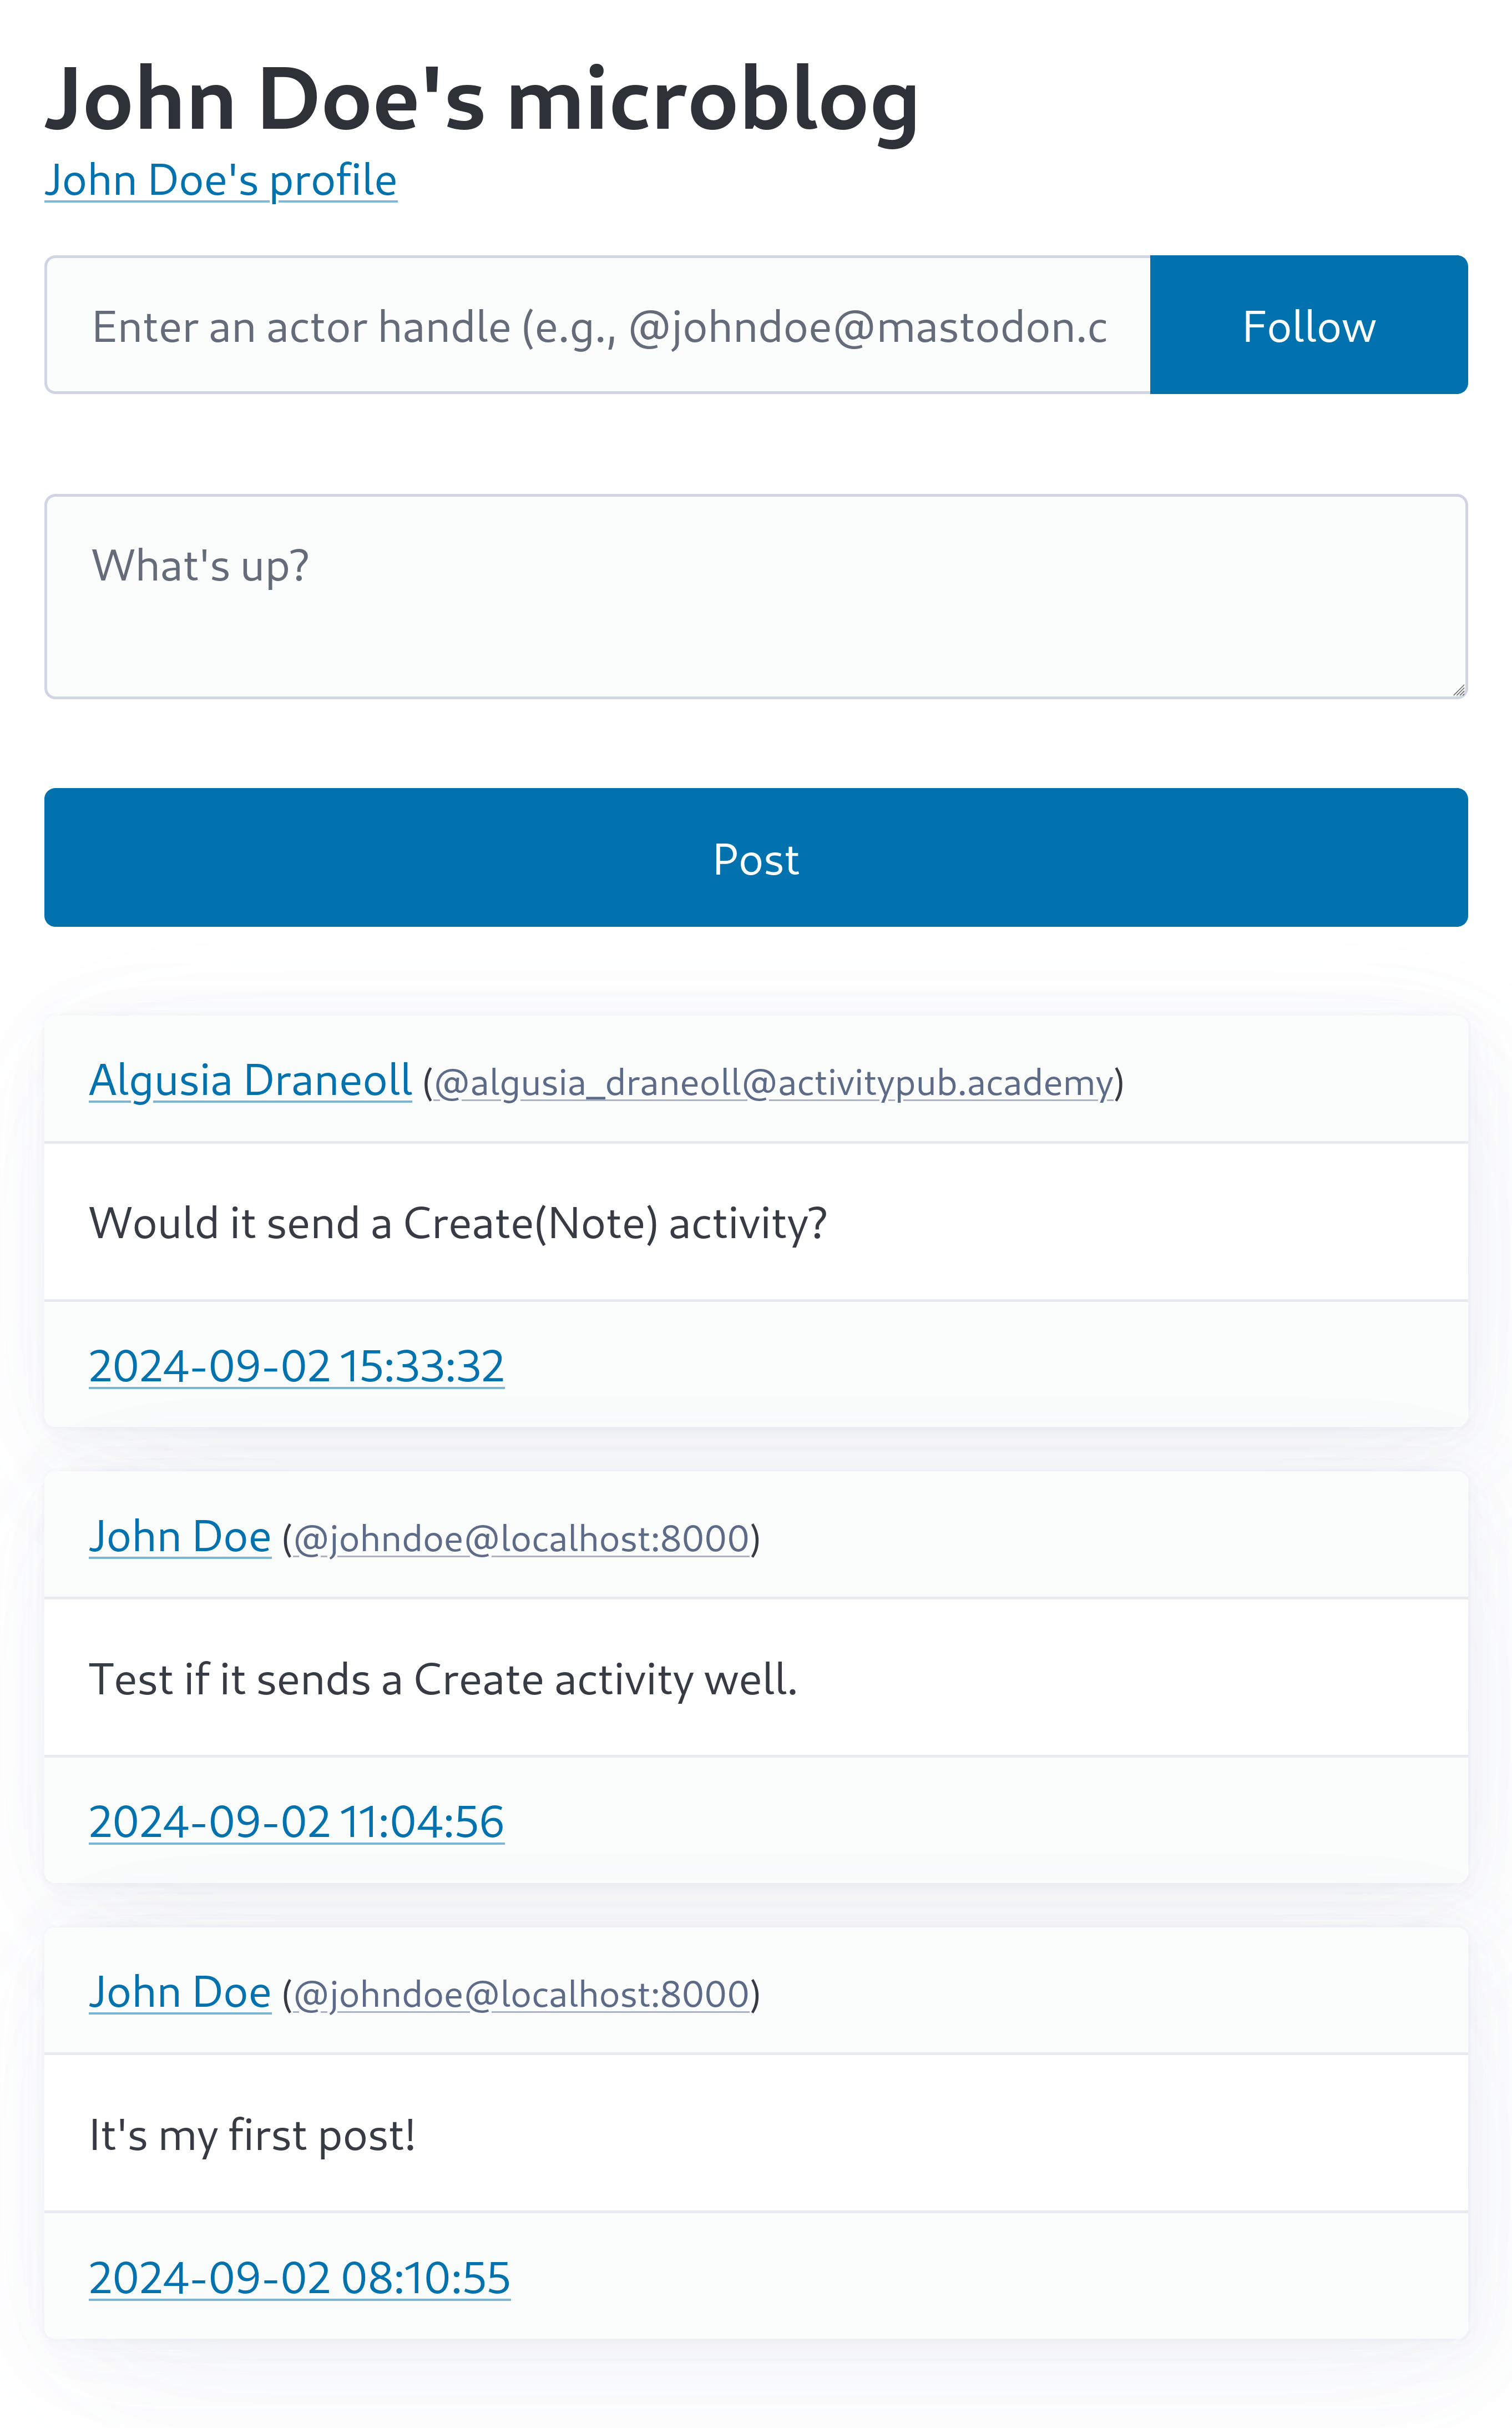Focus the actor handle input field
The width and height of the screenshot is (1512, 2428).
(x=597, y=325)
